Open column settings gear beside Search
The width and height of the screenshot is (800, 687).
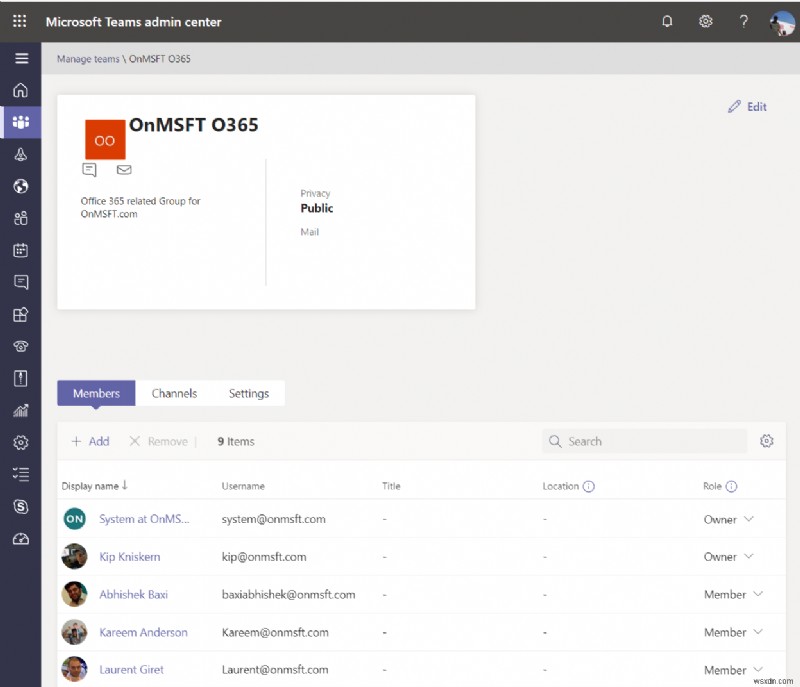(x=767, y=441)
